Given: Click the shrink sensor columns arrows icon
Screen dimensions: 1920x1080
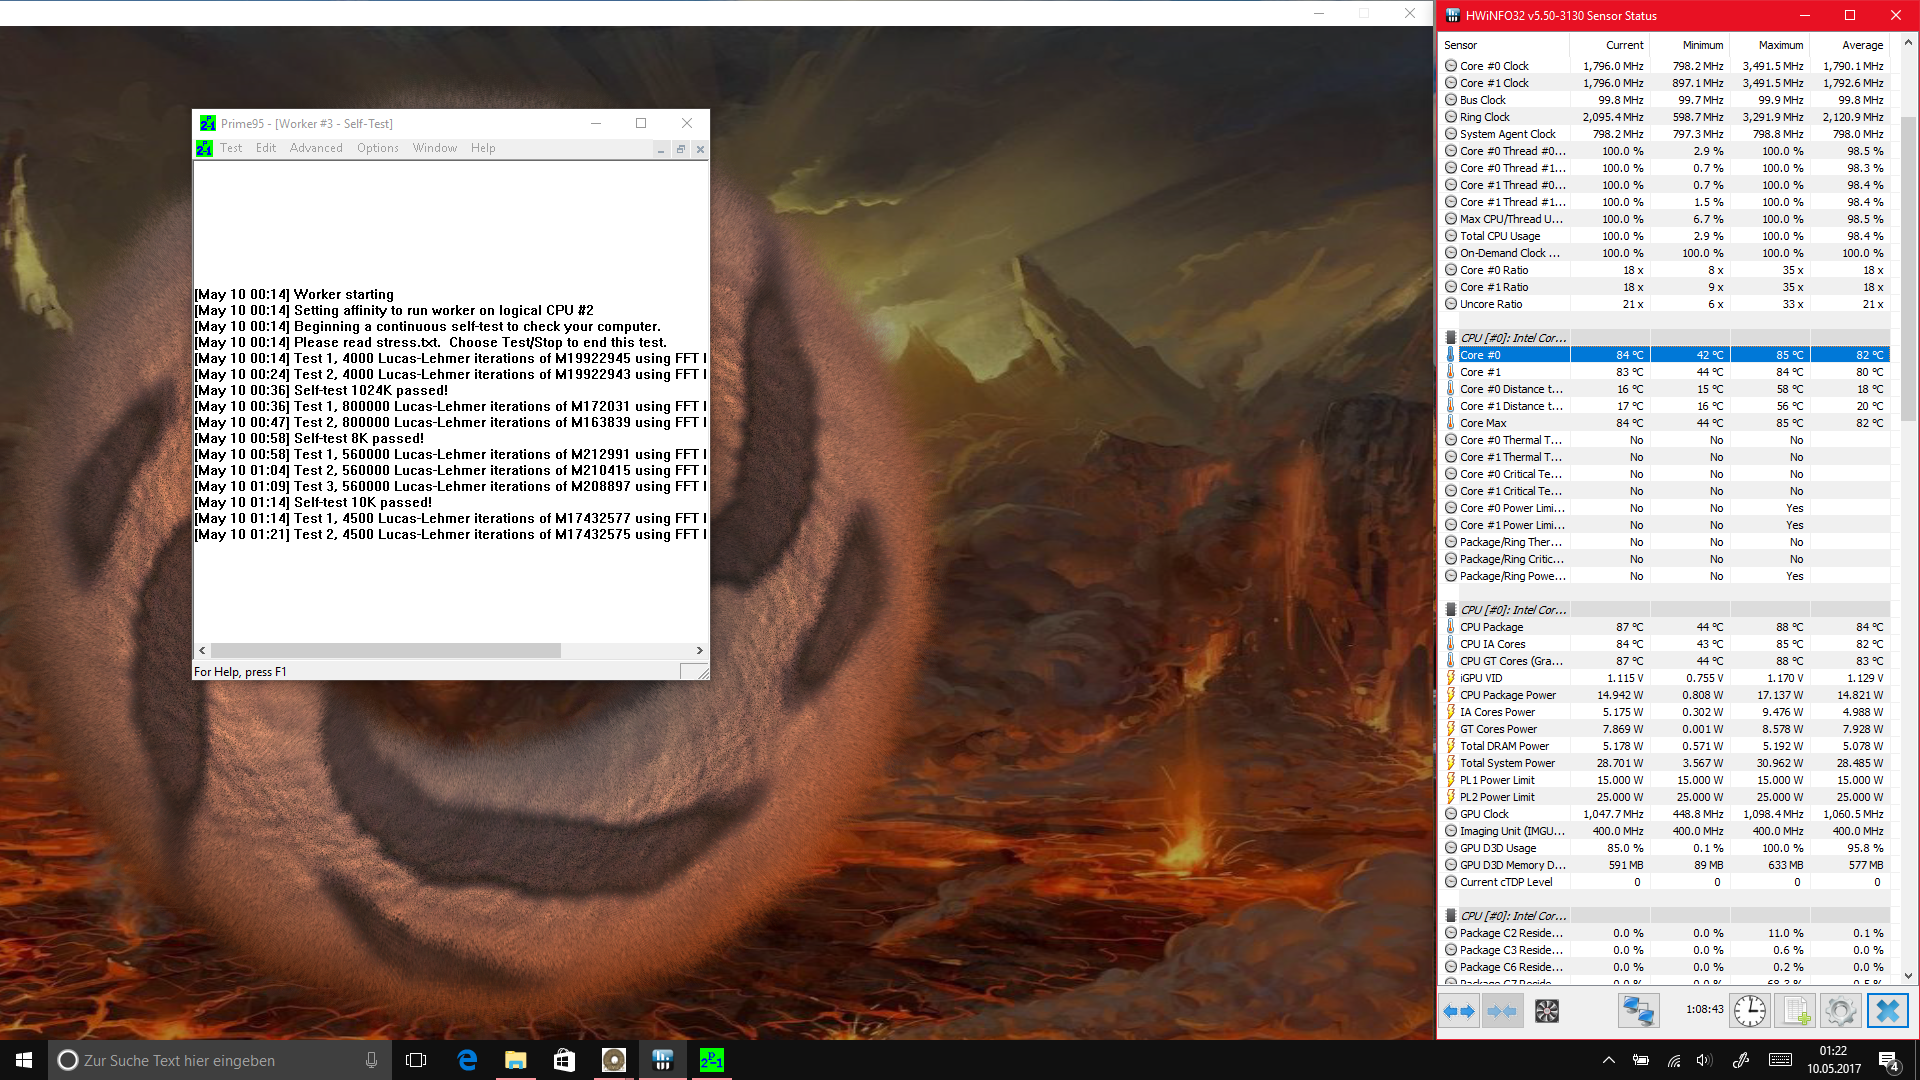Looking at the screenshot, I should 1502,1011.
